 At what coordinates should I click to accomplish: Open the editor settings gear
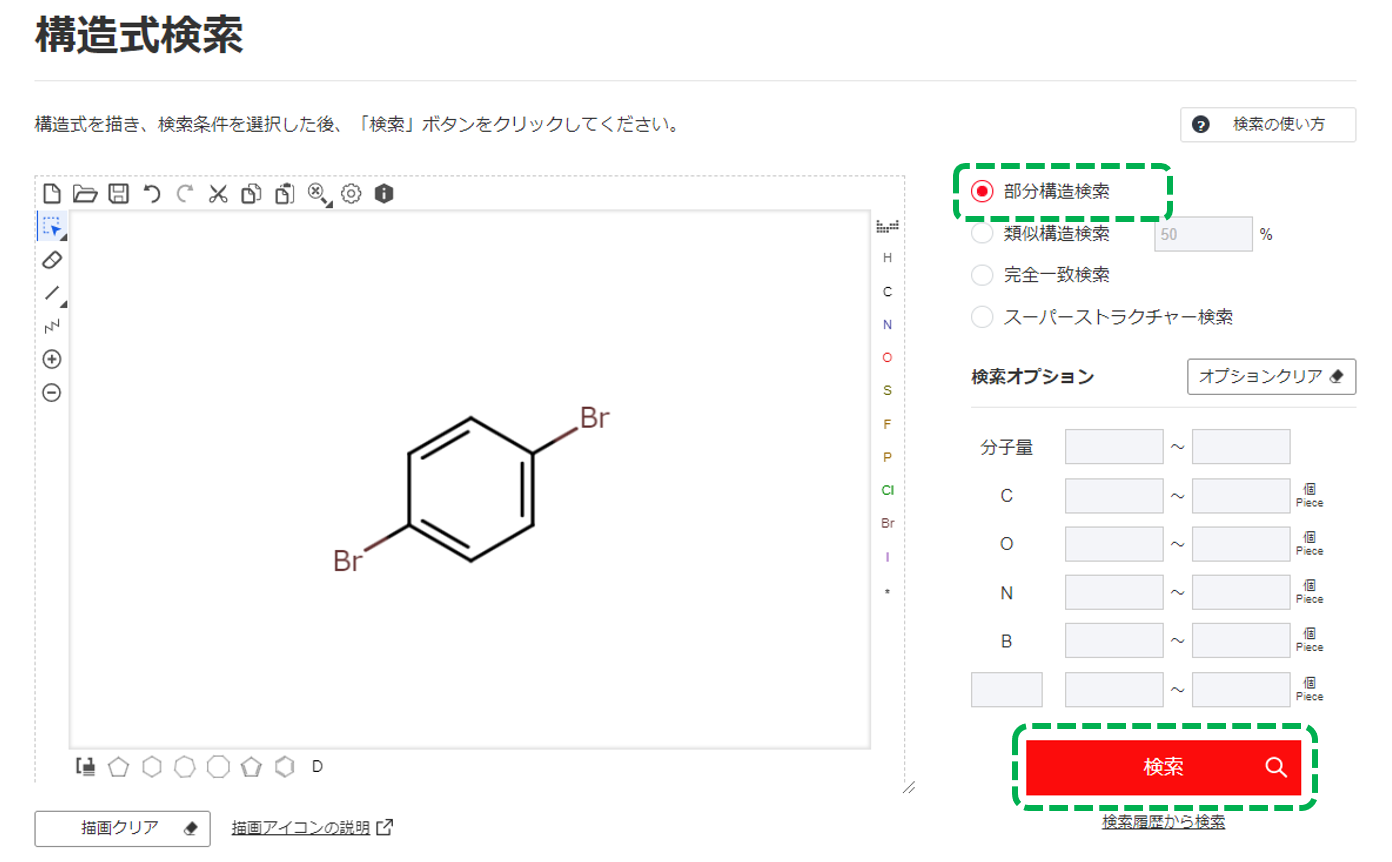point(351,194)
